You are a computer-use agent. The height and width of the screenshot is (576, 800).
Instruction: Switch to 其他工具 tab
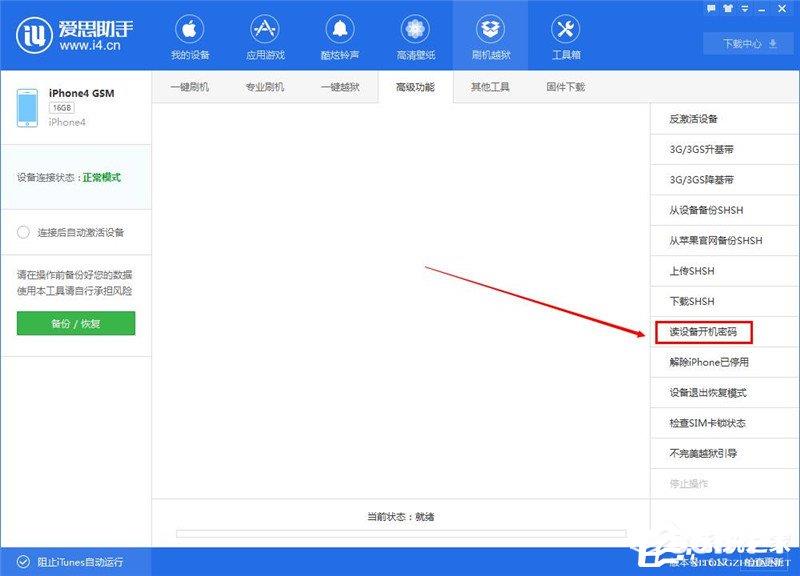coord(490,87)
